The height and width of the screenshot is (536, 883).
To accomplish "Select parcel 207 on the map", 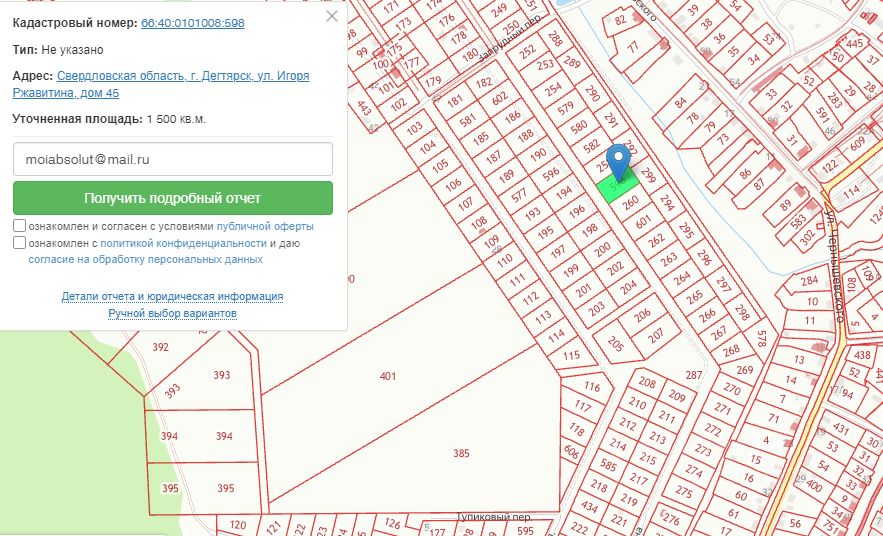I will click(655, 336).
